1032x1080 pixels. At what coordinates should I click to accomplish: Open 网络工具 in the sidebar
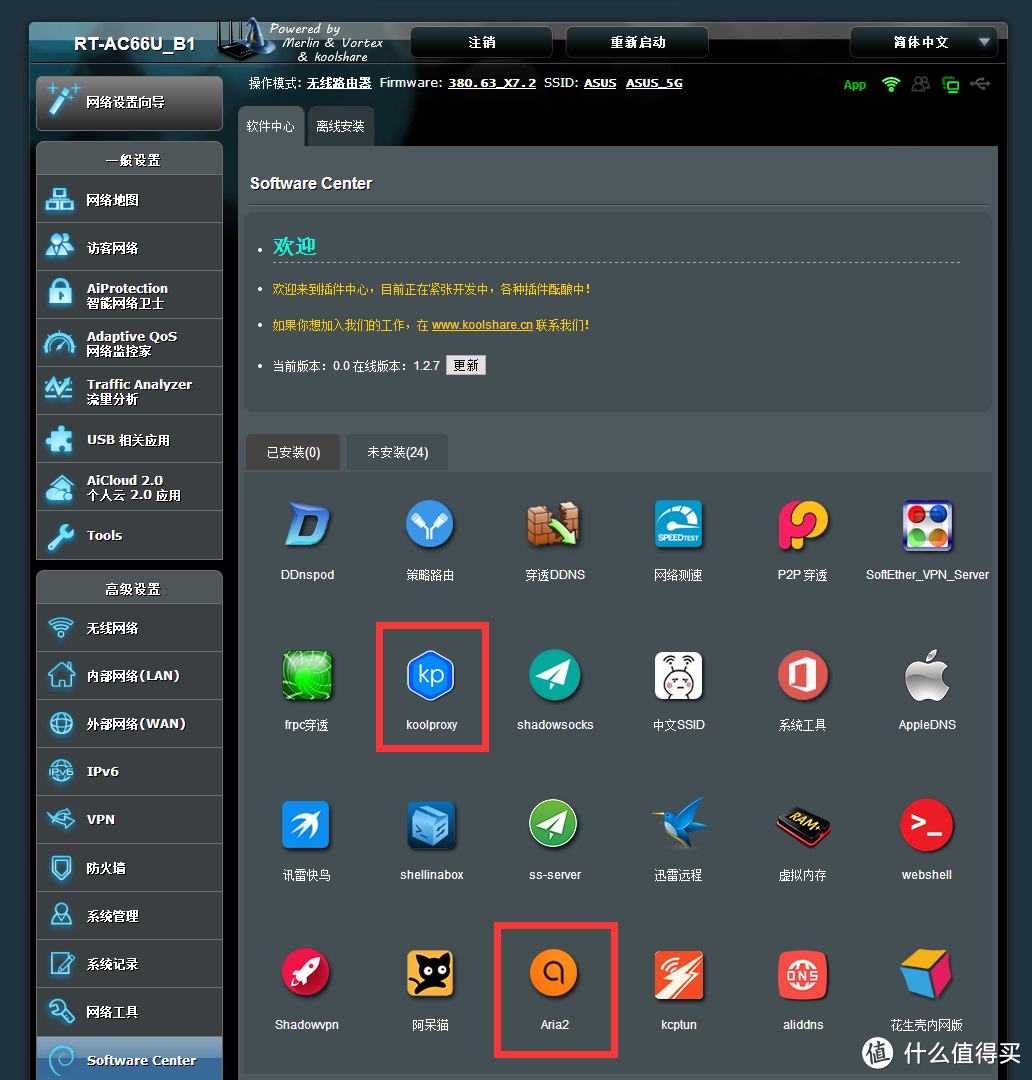tap(130, 1012)
